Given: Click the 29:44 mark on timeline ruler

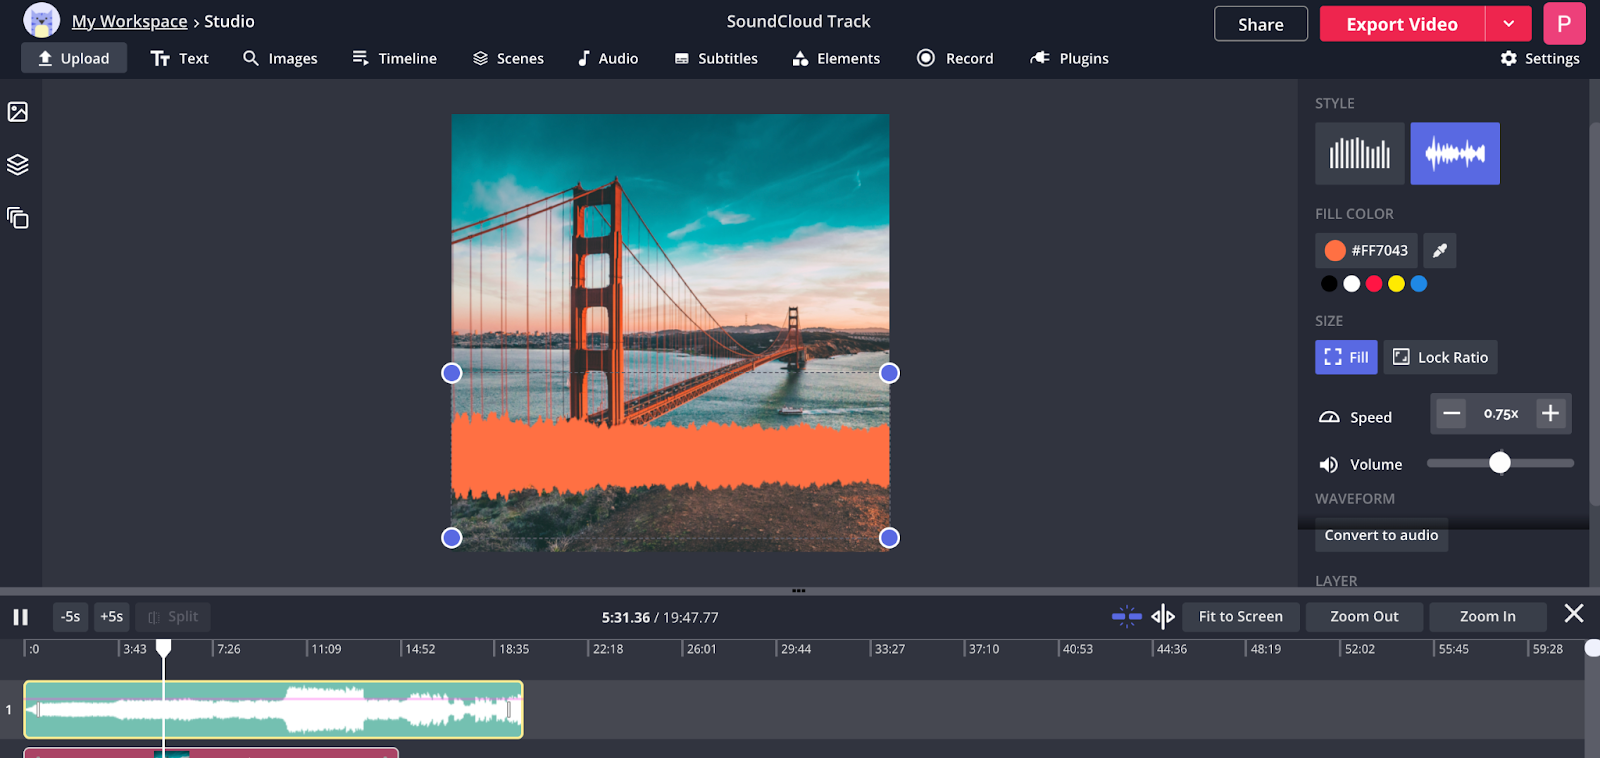Looking at the screenshot, I should tap(796, 649).
